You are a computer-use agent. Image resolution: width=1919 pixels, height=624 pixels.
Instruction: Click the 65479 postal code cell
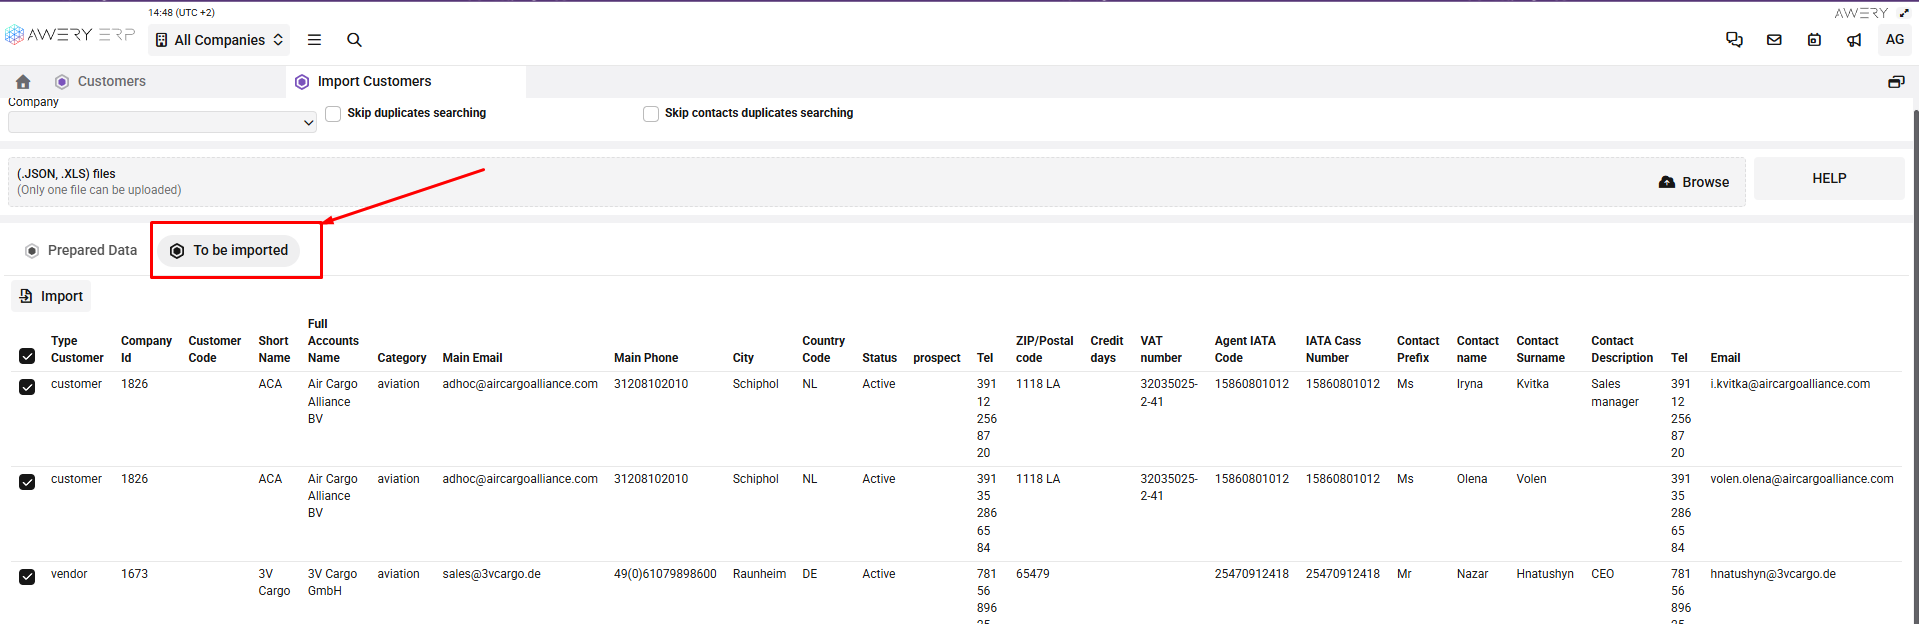(x=1032, y=574)
